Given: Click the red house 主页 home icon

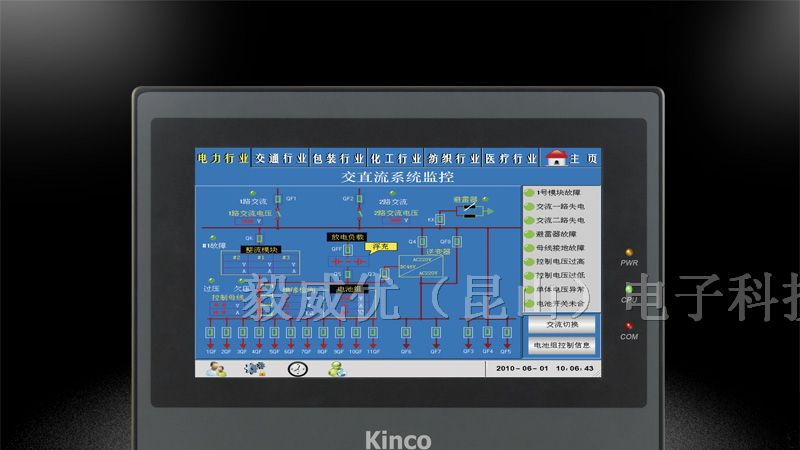Looking at the screenshot, I should [556, 158].
